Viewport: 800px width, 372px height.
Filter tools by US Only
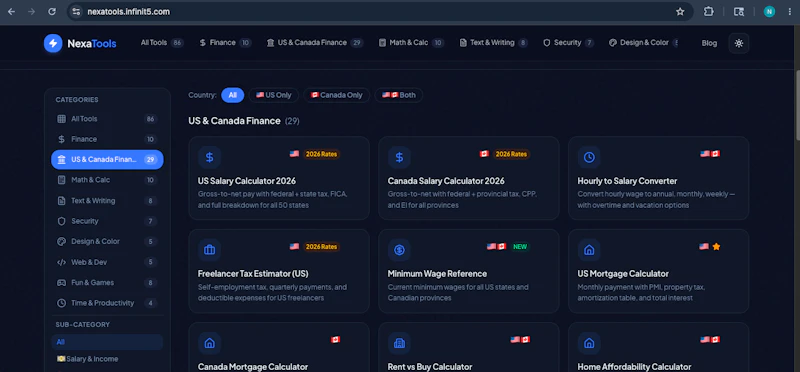pyautogui.click(x=273, y=95)
